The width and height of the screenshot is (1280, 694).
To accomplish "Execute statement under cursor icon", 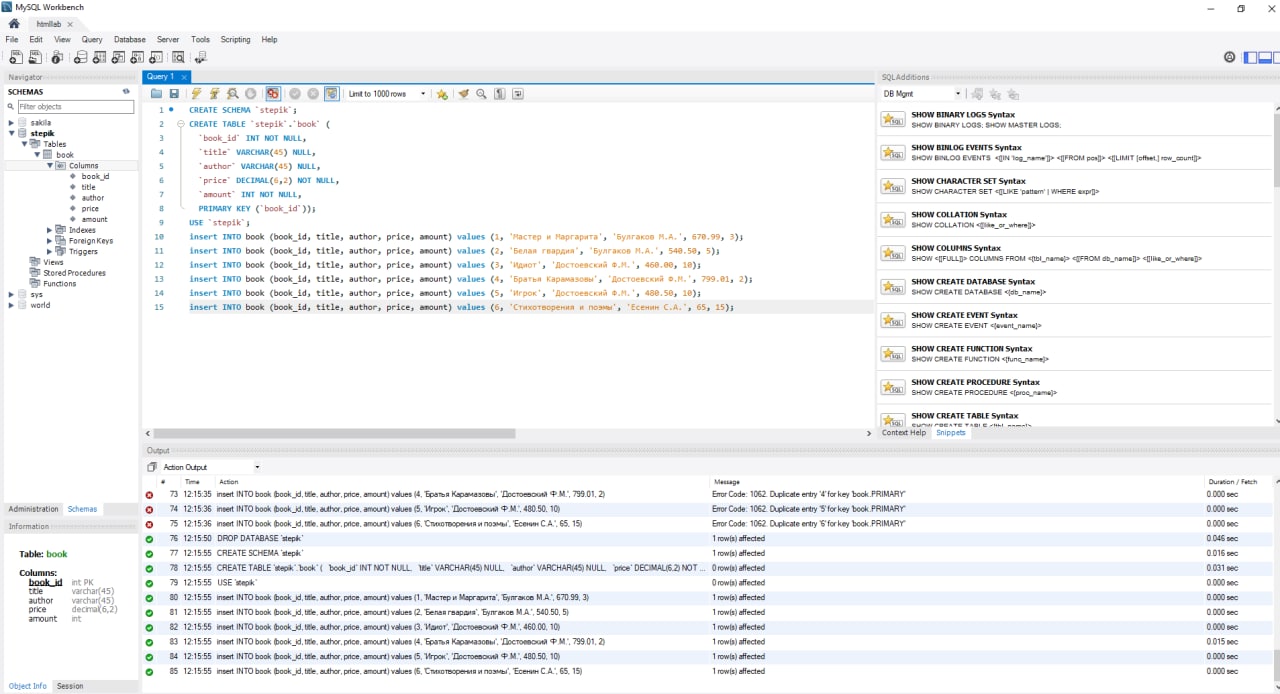I will 214,93.
